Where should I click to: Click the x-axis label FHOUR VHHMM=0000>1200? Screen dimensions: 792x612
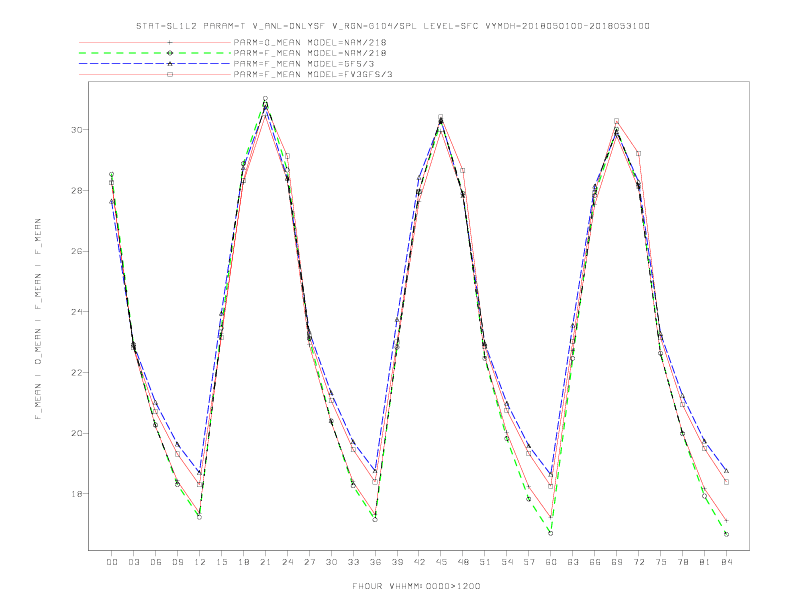tap(416, 586)
